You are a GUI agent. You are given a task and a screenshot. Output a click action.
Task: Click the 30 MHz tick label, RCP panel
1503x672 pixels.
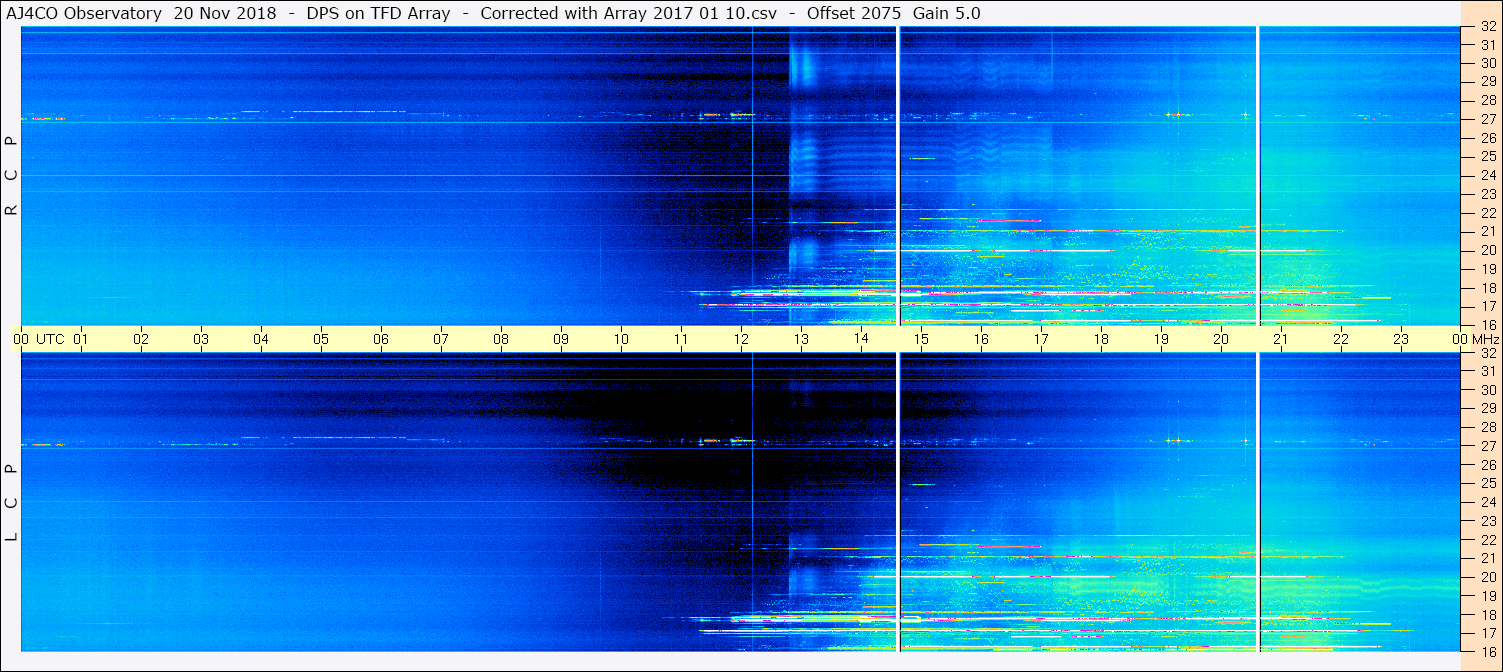[1487, 63]
